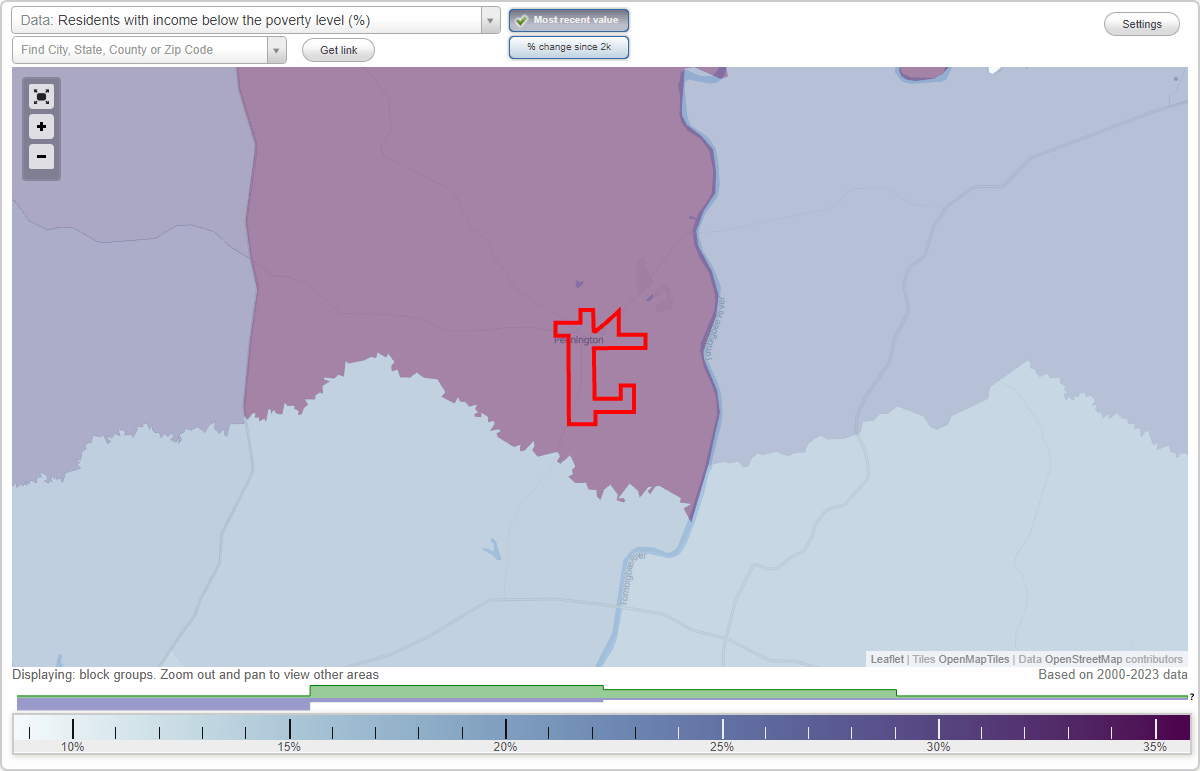This screenshot has width=1200, height=771.
Task: Open Settings in the top right corner
Action: point(1141,23)
